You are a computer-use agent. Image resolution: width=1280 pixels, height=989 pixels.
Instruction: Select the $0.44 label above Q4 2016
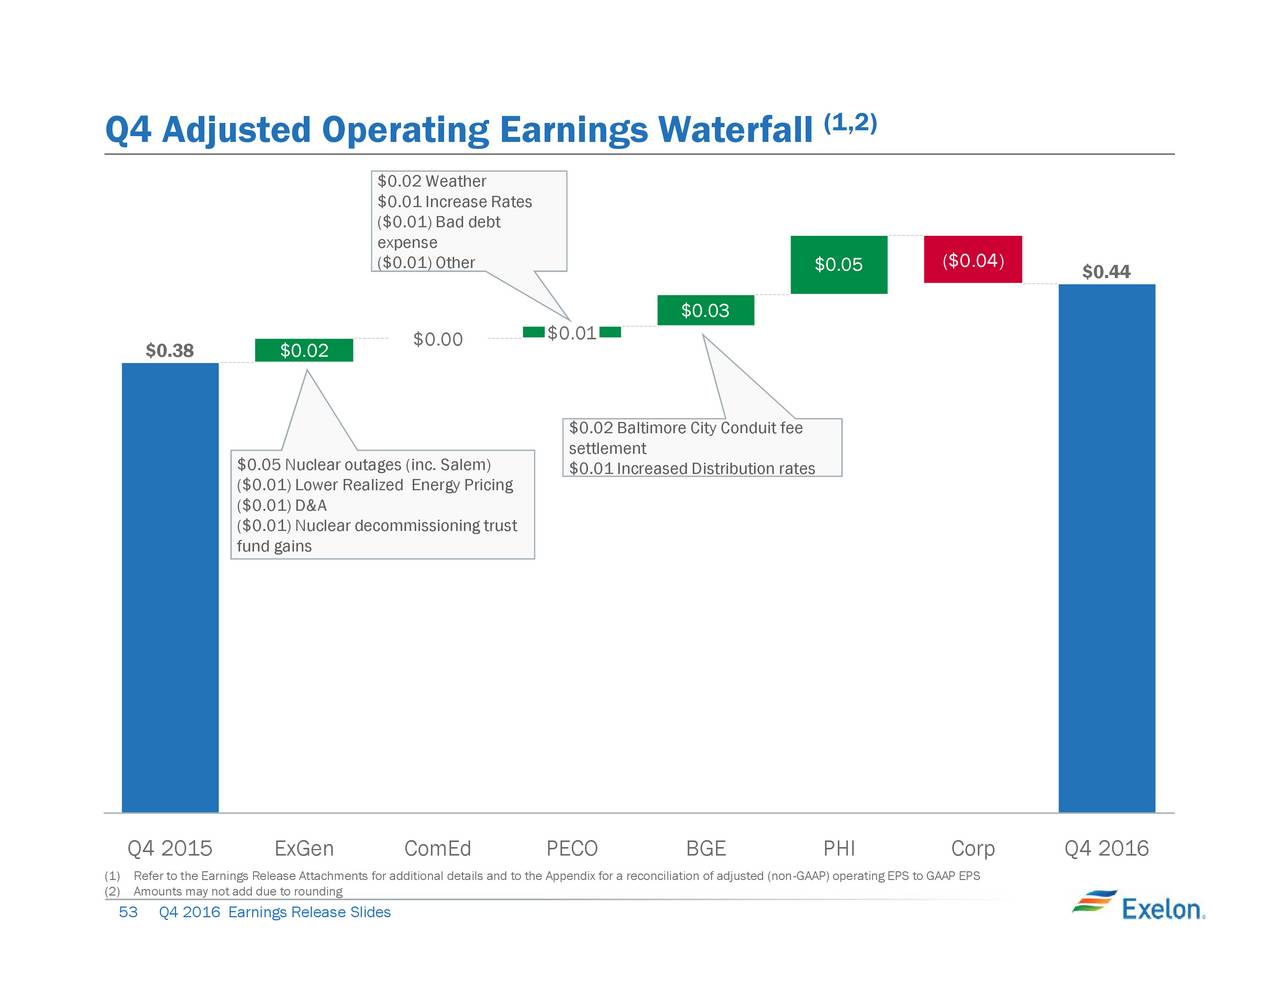pos(1107,272)
